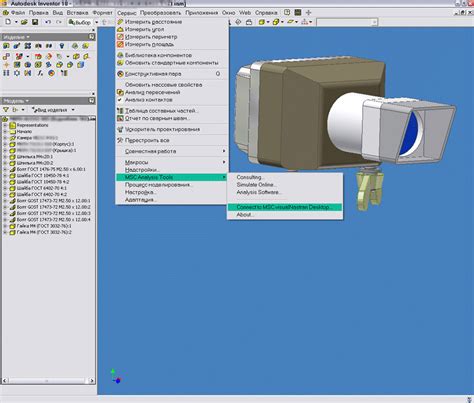This screenshot has width=474, height=403.
Task: Choose Измерить расстояние from the menu
Action: [x=172, y=22]
